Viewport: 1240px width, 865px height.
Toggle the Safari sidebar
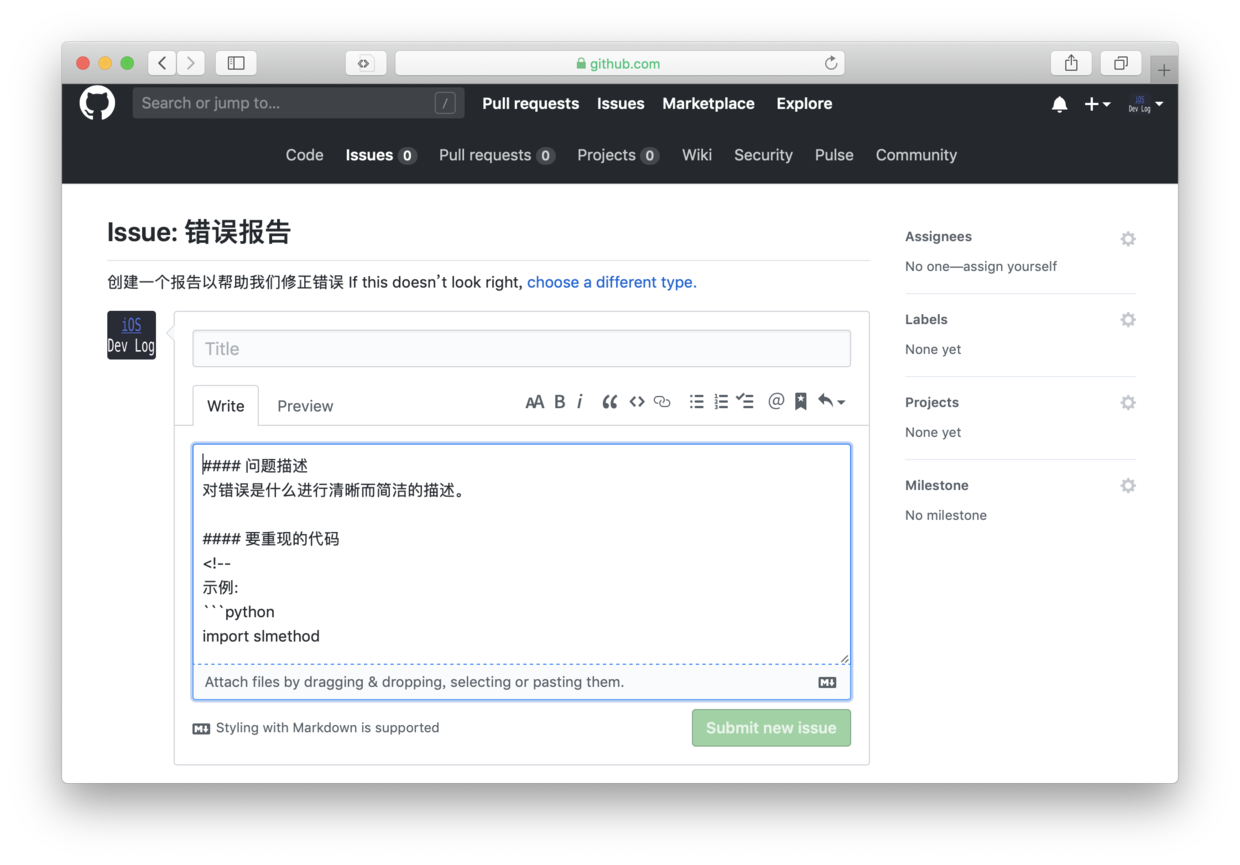click(x=236, y=63)
